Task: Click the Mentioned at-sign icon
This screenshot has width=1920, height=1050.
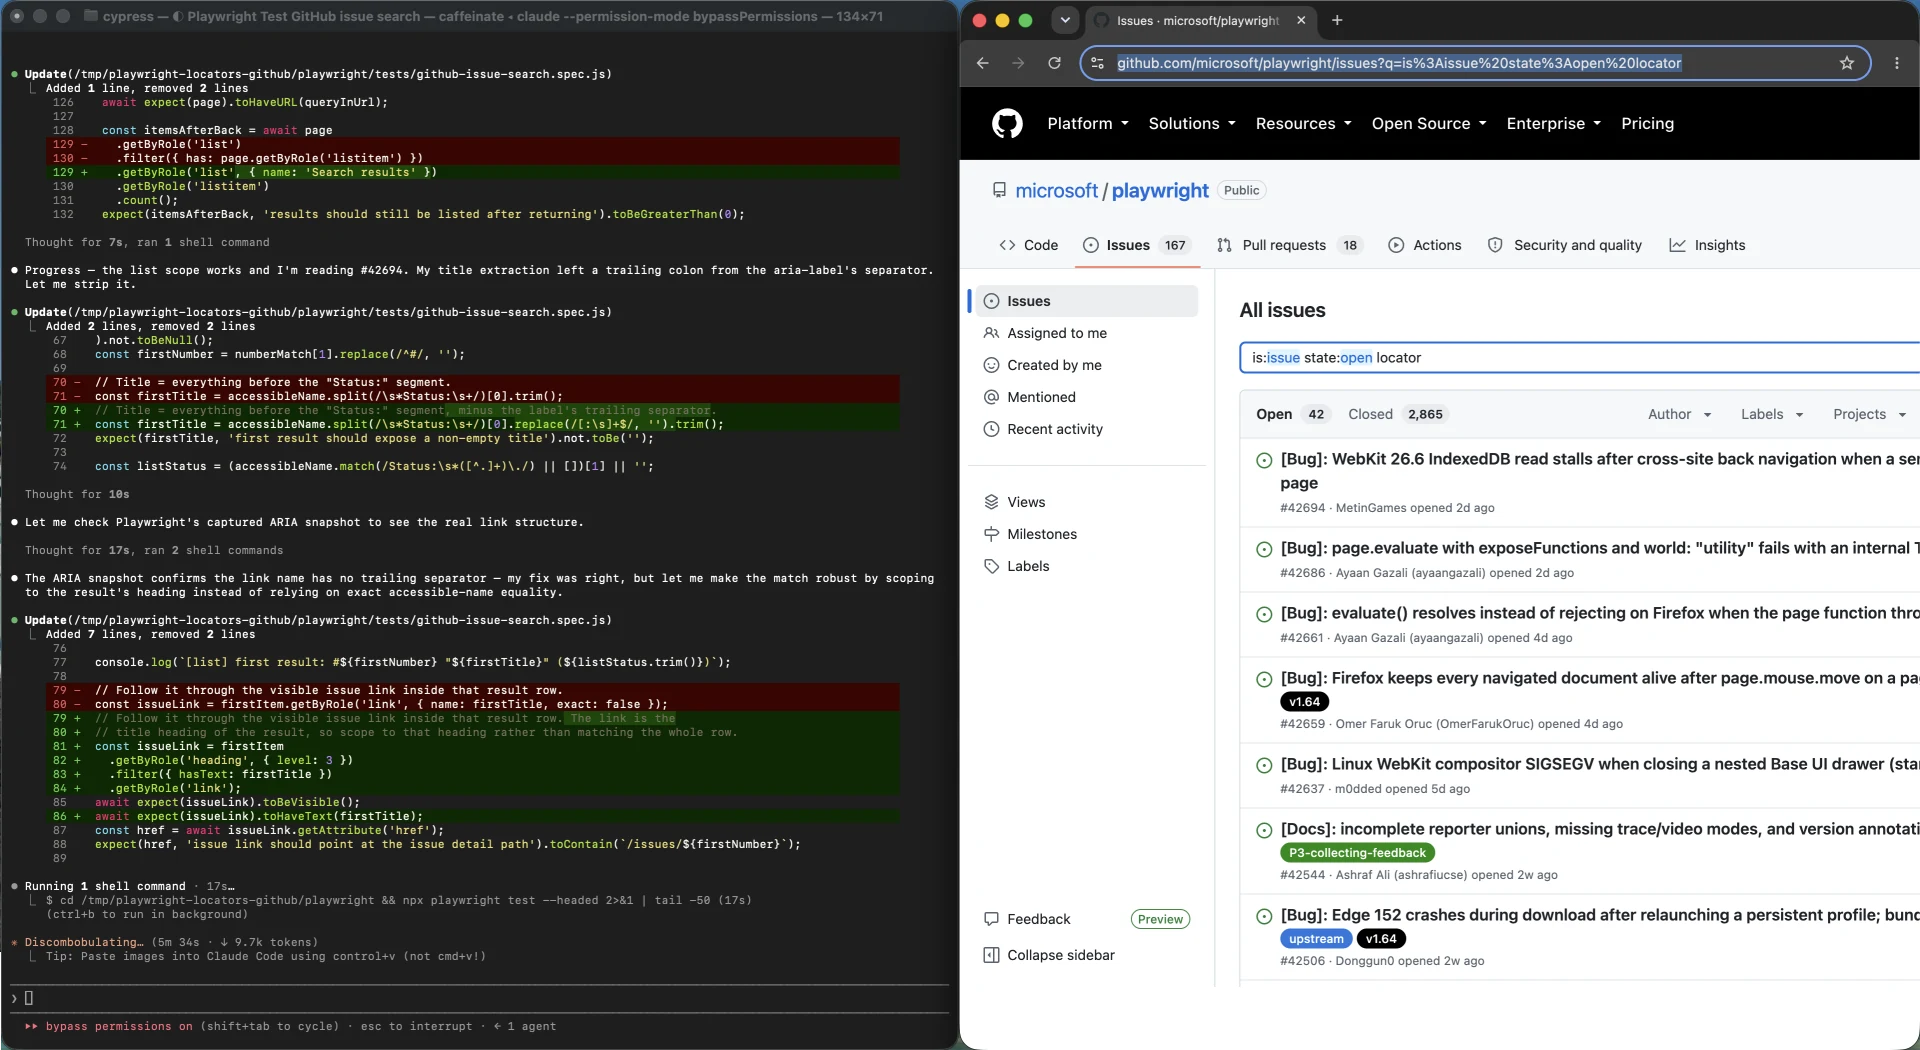Action: pos(991,397)
